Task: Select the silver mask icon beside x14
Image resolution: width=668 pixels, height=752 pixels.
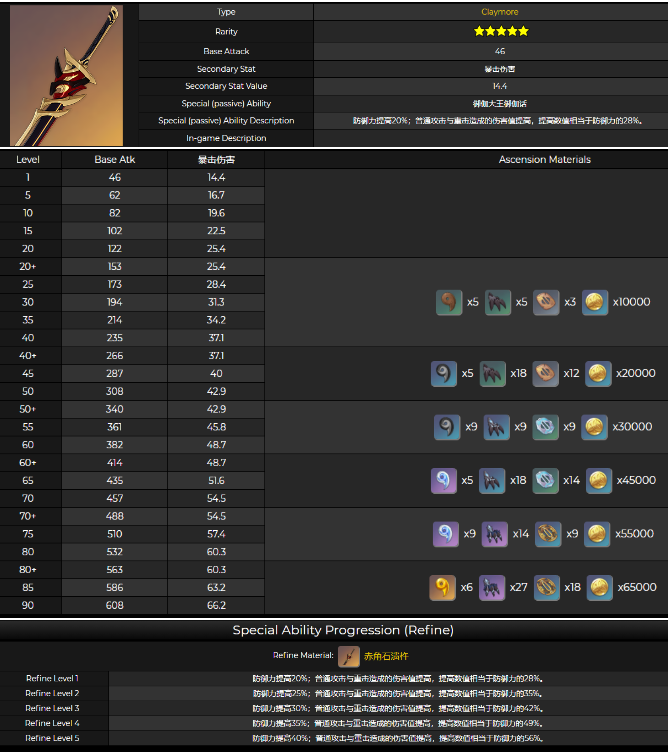Action: [x=546, y=480]
